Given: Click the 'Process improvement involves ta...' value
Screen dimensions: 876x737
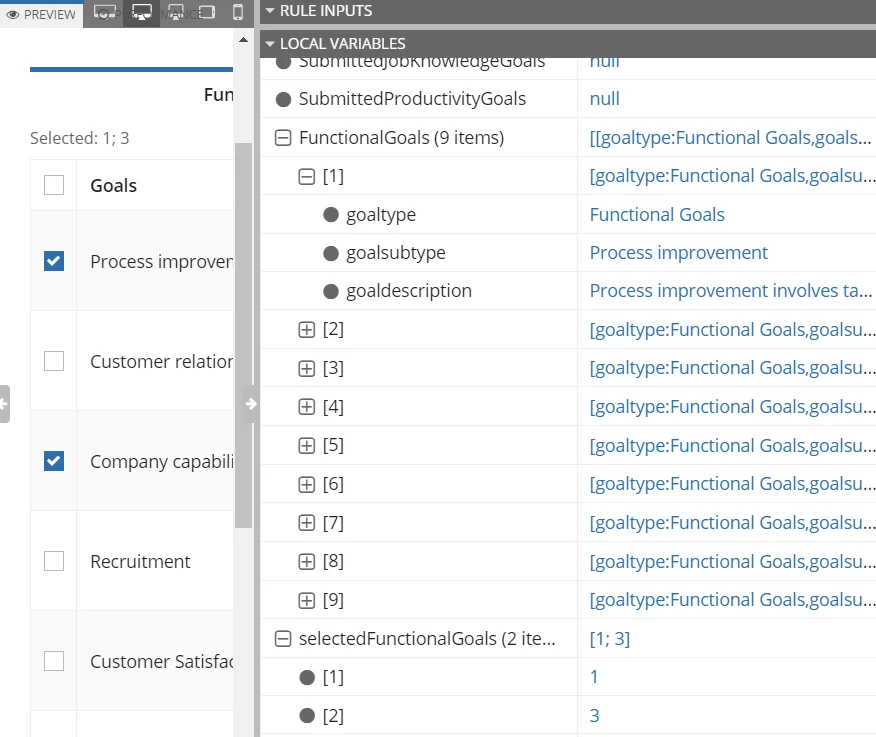Looking at the screenshot, I should [731, 291].
